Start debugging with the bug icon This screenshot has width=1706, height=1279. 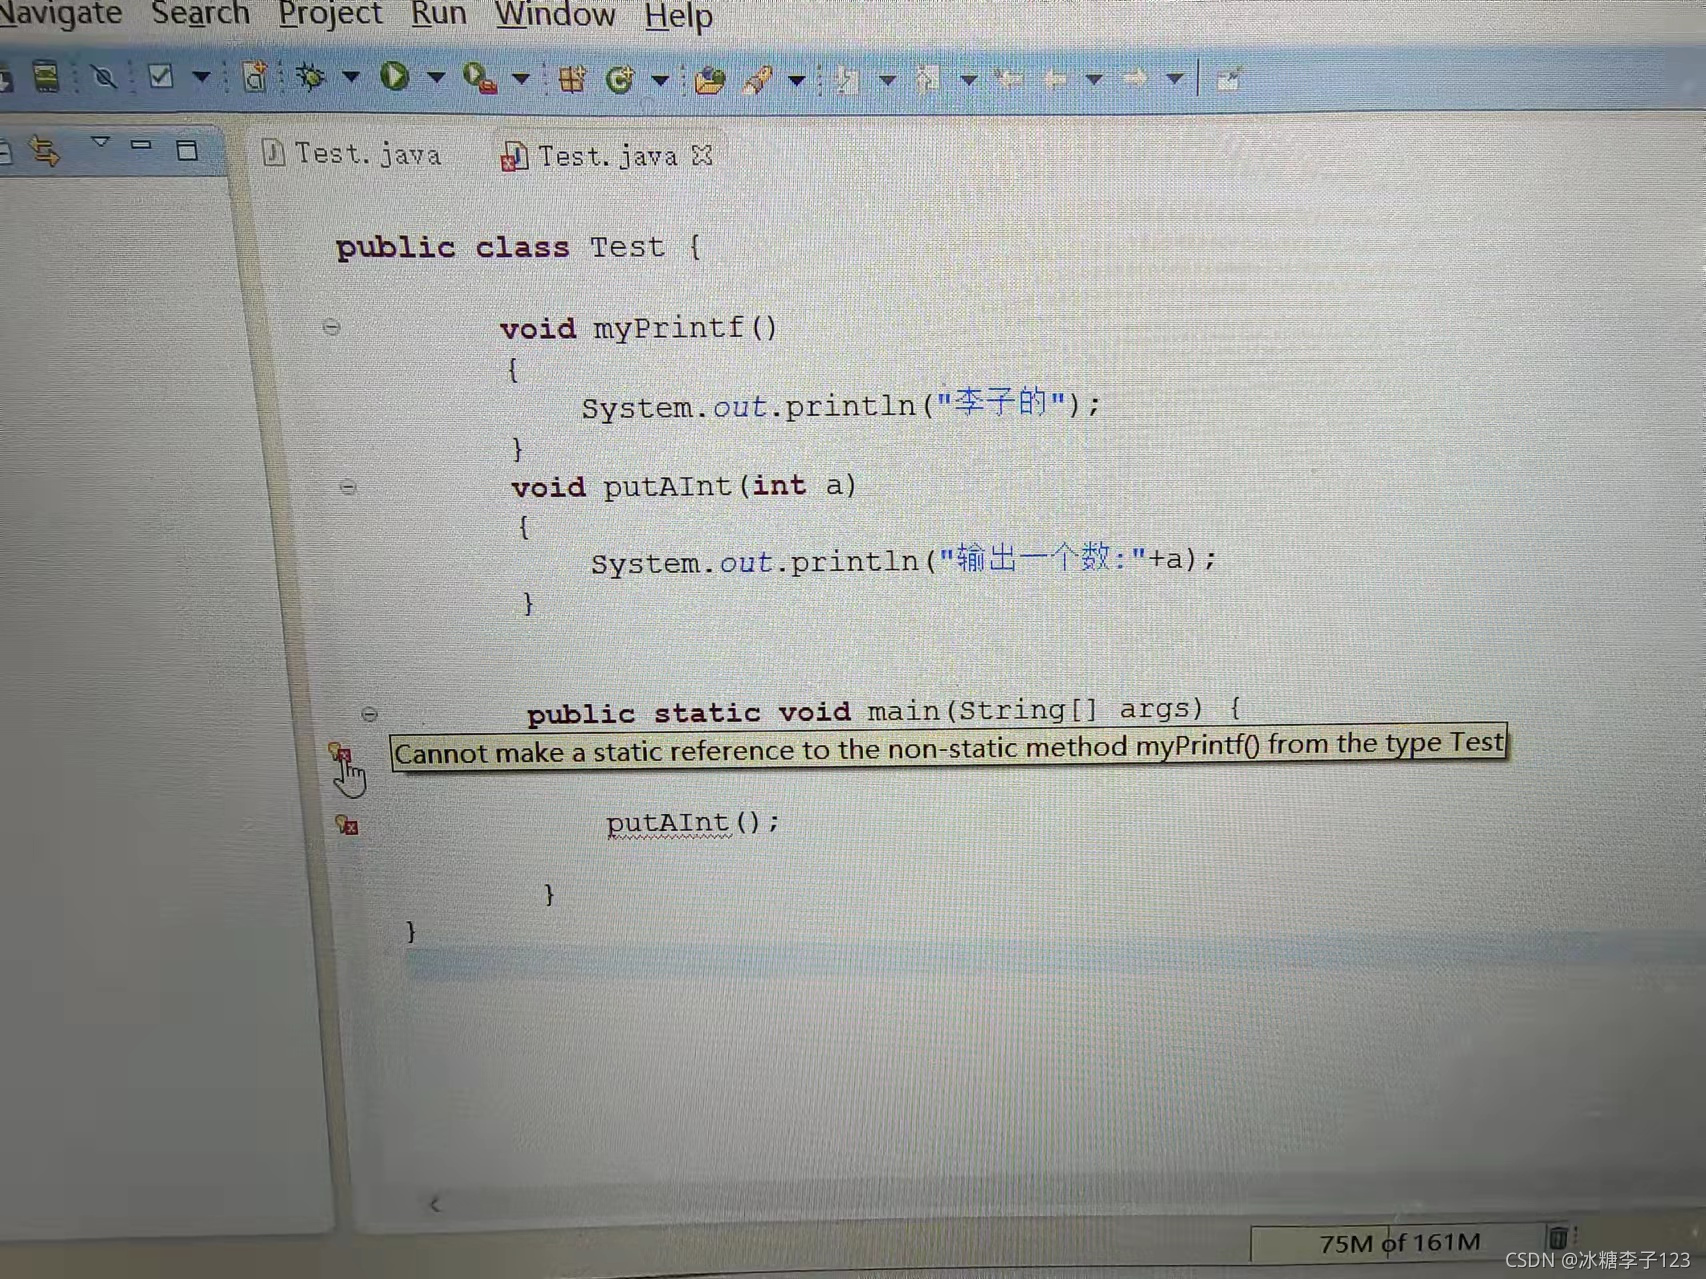[310, 77]
